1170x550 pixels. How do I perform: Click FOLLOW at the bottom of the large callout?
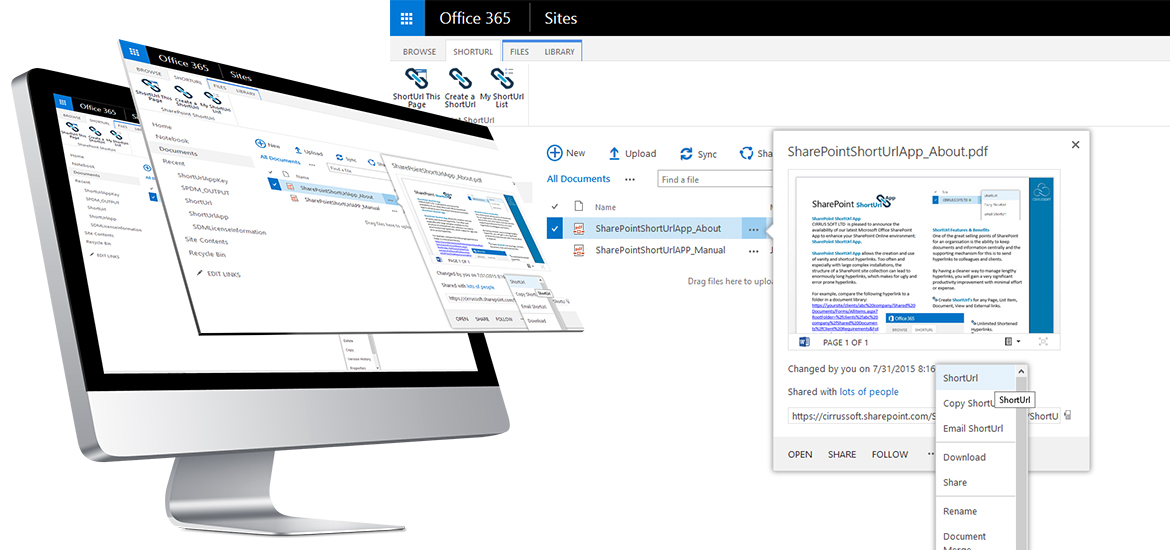pyautogui.click(x=890, y=454)
